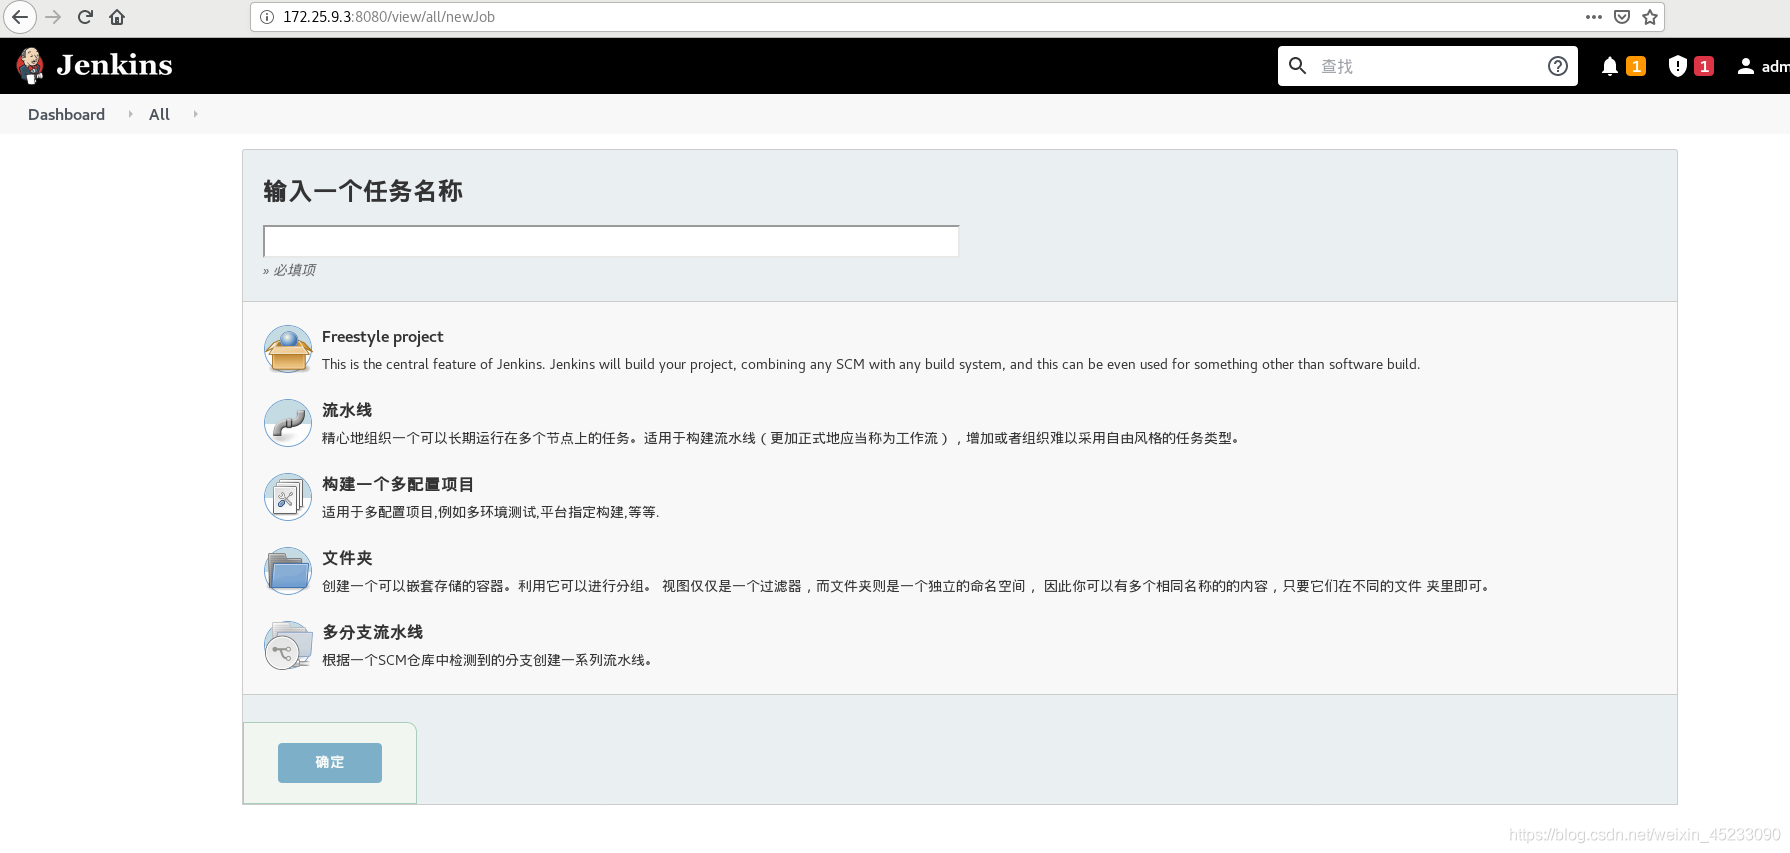The image size is (1790, 853).
Task: Click the Pocket save icon
Action: 1622,17
